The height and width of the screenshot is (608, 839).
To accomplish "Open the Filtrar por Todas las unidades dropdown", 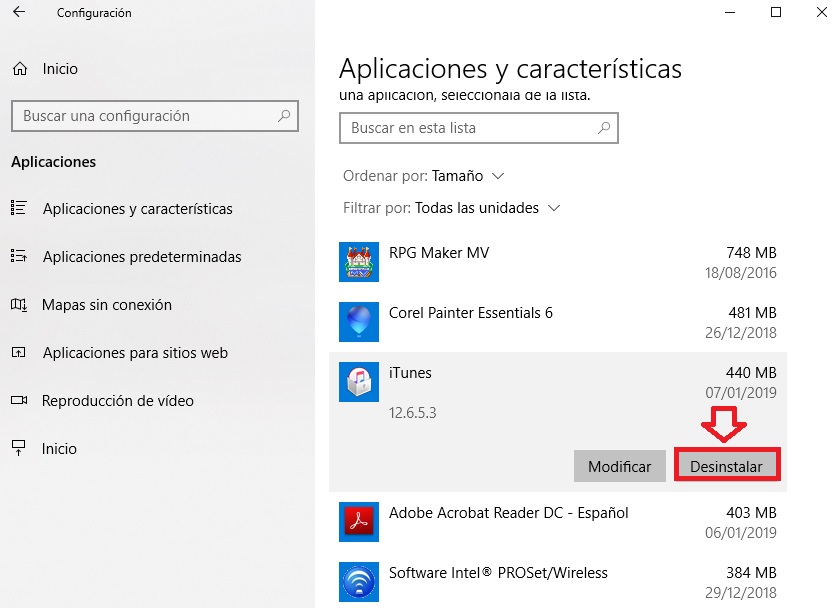I will pyautogui.click(x=451, y=208).
